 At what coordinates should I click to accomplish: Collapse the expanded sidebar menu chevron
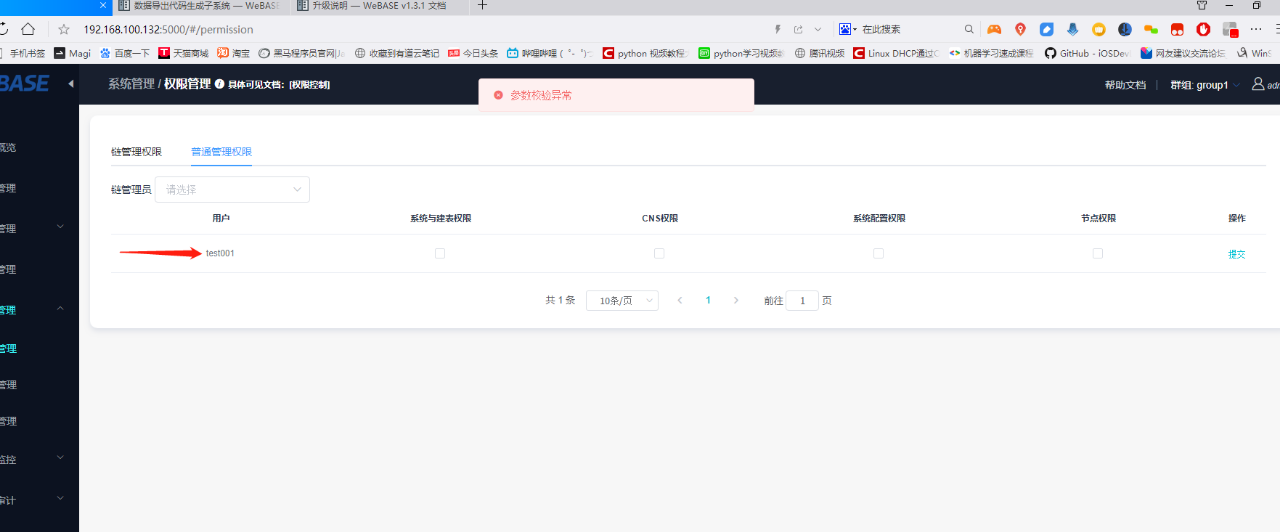pos(60,309)
